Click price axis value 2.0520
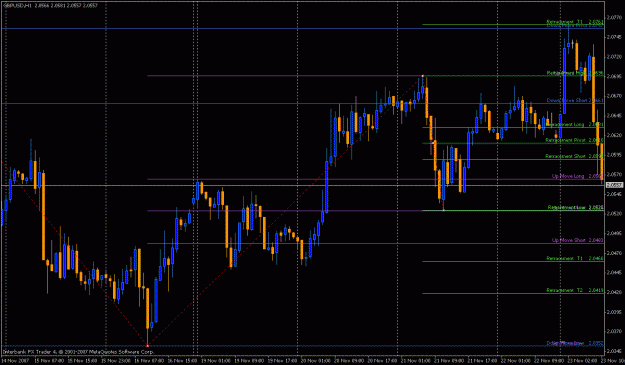Viewport: 625px width, 365px height. pos(614,214)
